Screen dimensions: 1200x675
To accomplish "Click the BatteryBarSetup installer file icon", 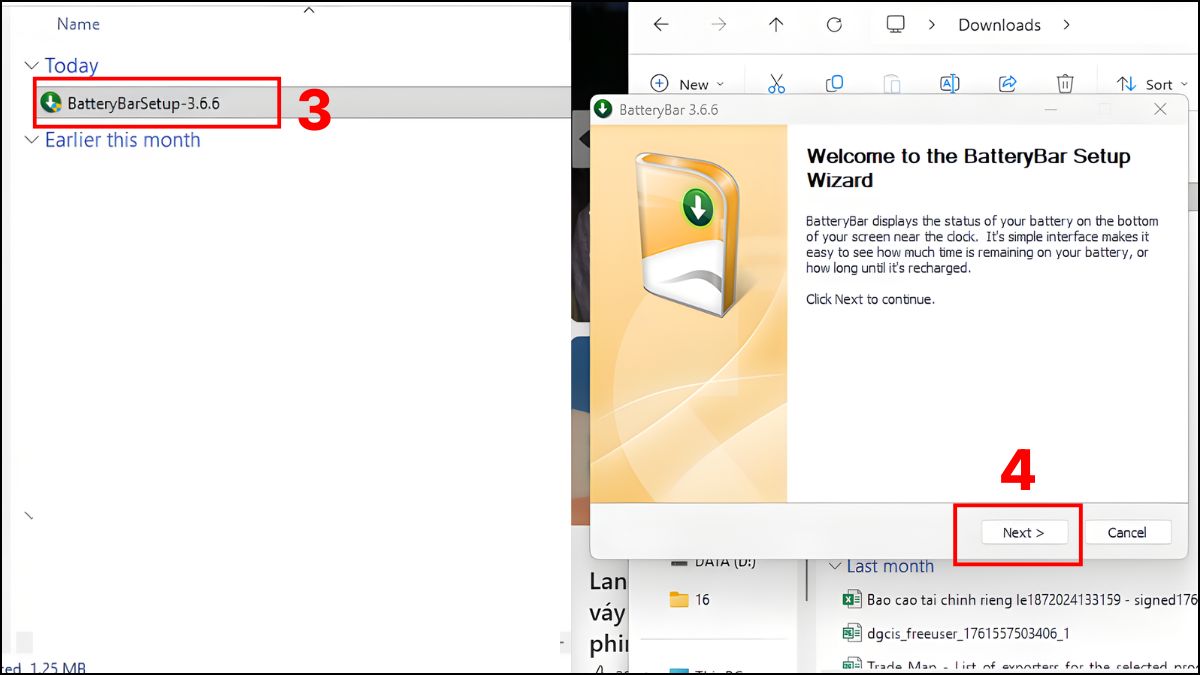I will pos(50,103).
